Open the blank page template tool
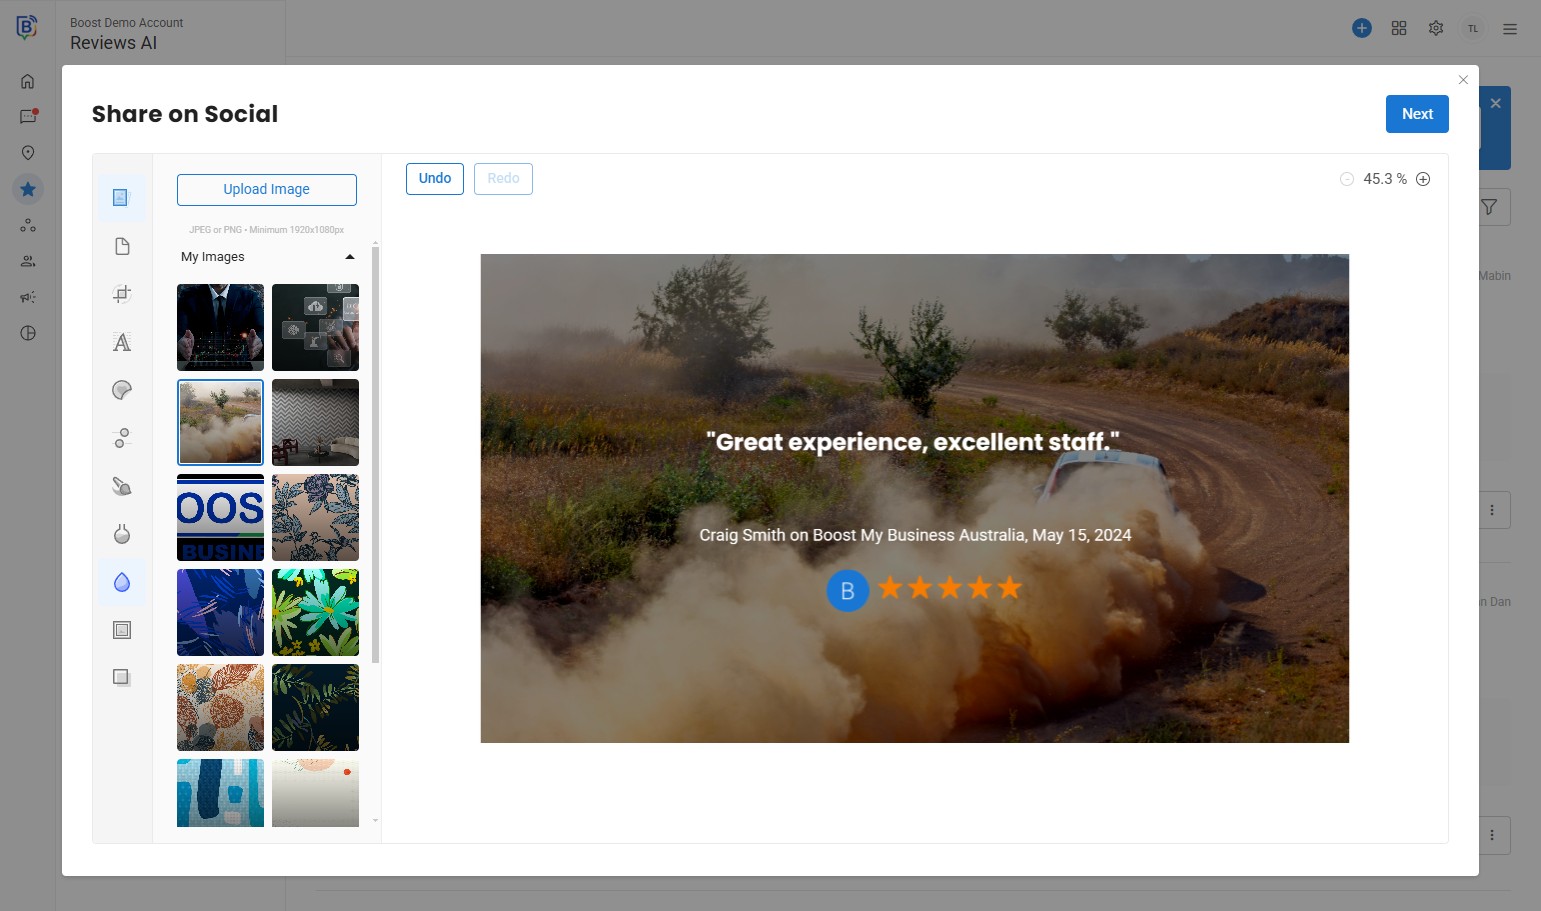 (x=122, y=246)
